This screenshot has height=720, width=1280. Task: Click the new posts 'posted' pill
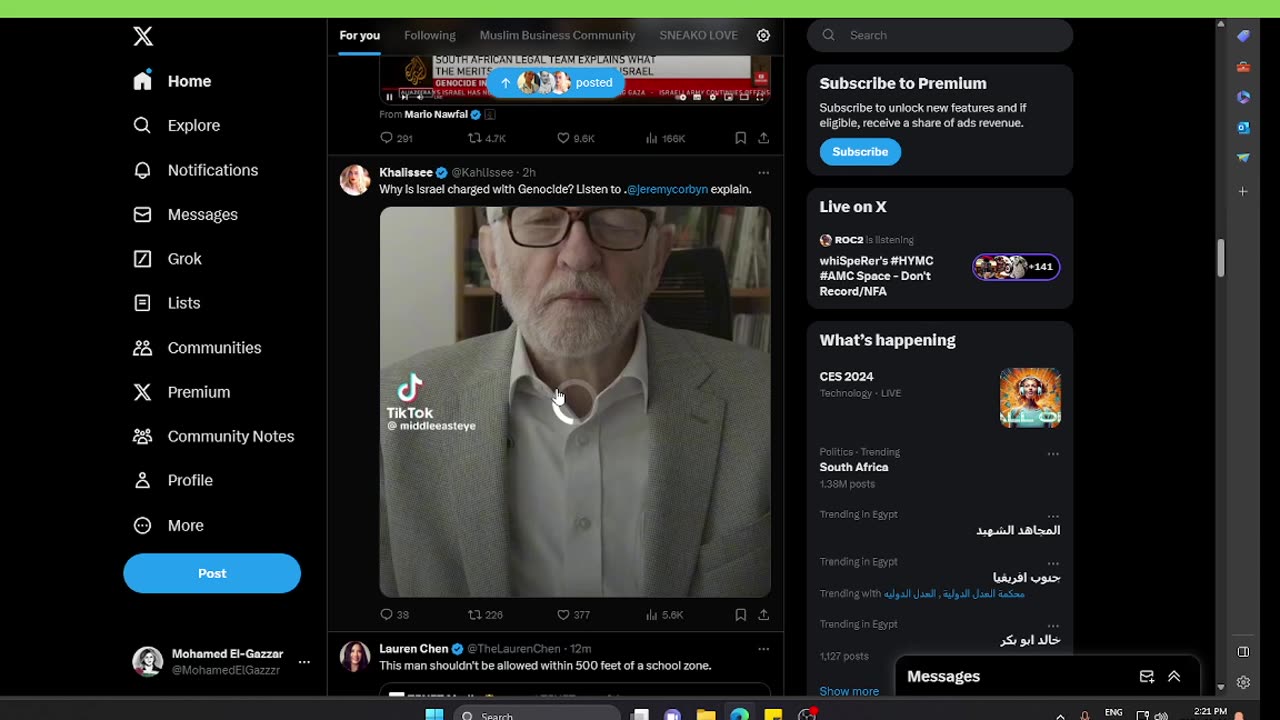pyautogui.click(x=557, y=83)
